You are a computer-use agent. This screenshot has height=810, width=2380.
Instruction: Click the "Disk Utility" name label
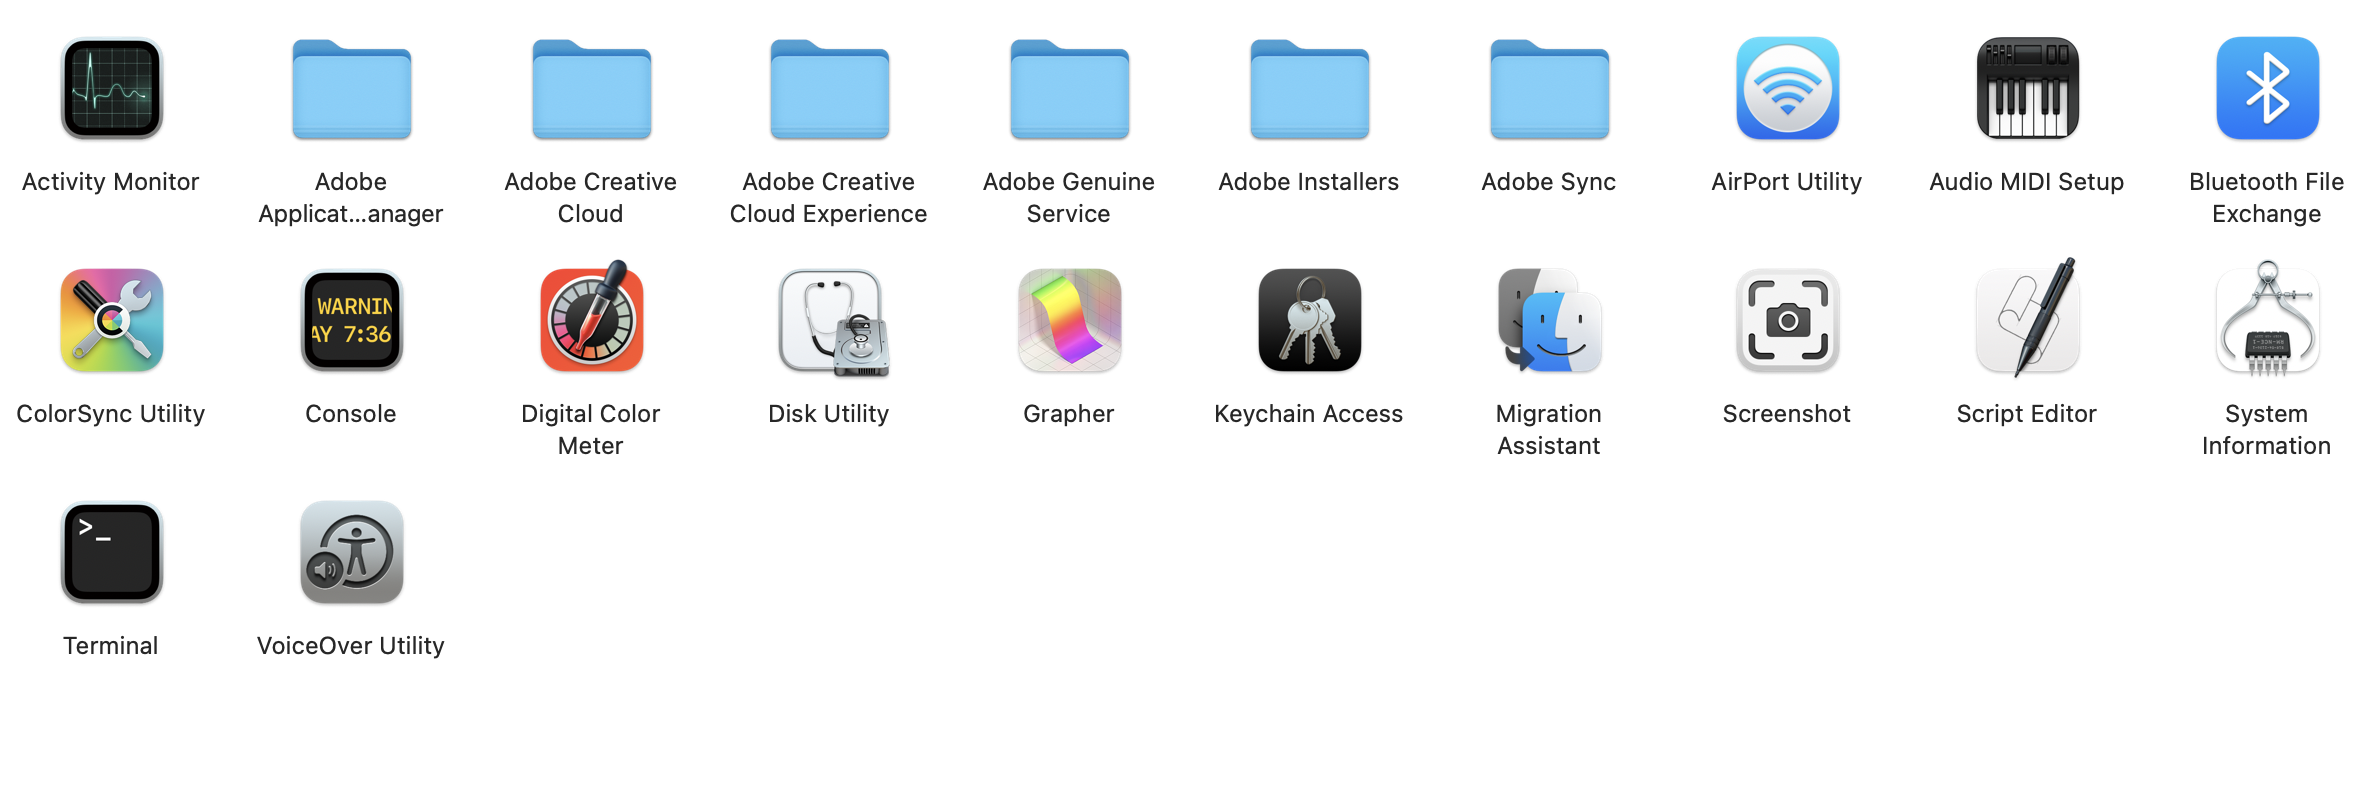pos(829,414)
